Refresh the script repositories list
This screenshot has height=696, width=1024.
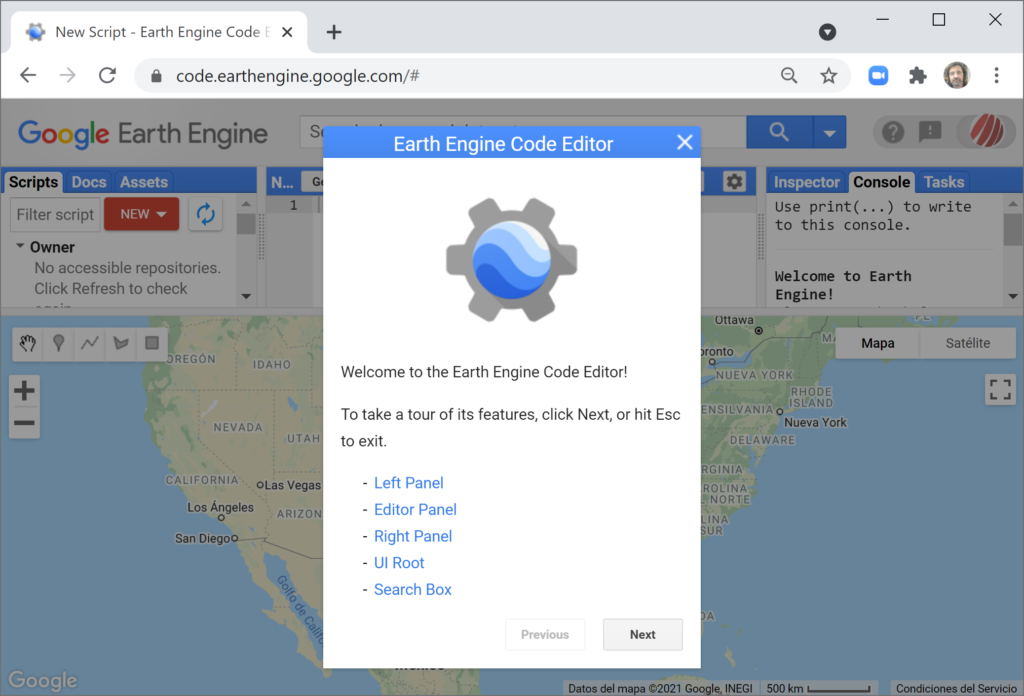point(206,214)
